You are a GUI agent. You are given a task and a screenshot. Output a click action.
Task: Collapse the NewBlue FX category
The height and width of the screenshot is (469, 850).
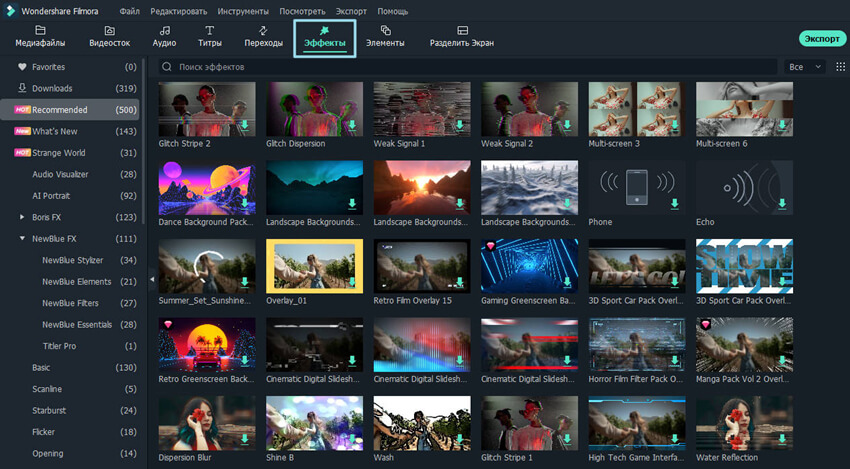point(22,239)
